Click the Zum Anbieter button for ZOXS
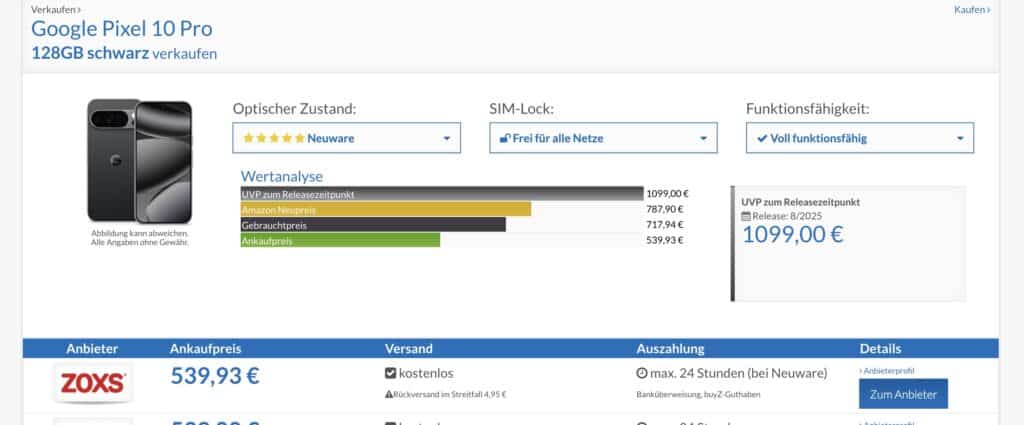Screen dimensions: 1024x425 coord(903,394)
